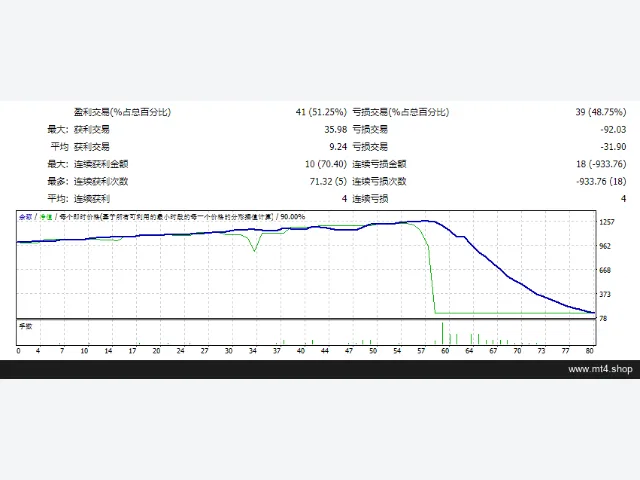This screenshot has width=640, height=480.
Task: Click the x-axis label '60'
Action: 445,351
